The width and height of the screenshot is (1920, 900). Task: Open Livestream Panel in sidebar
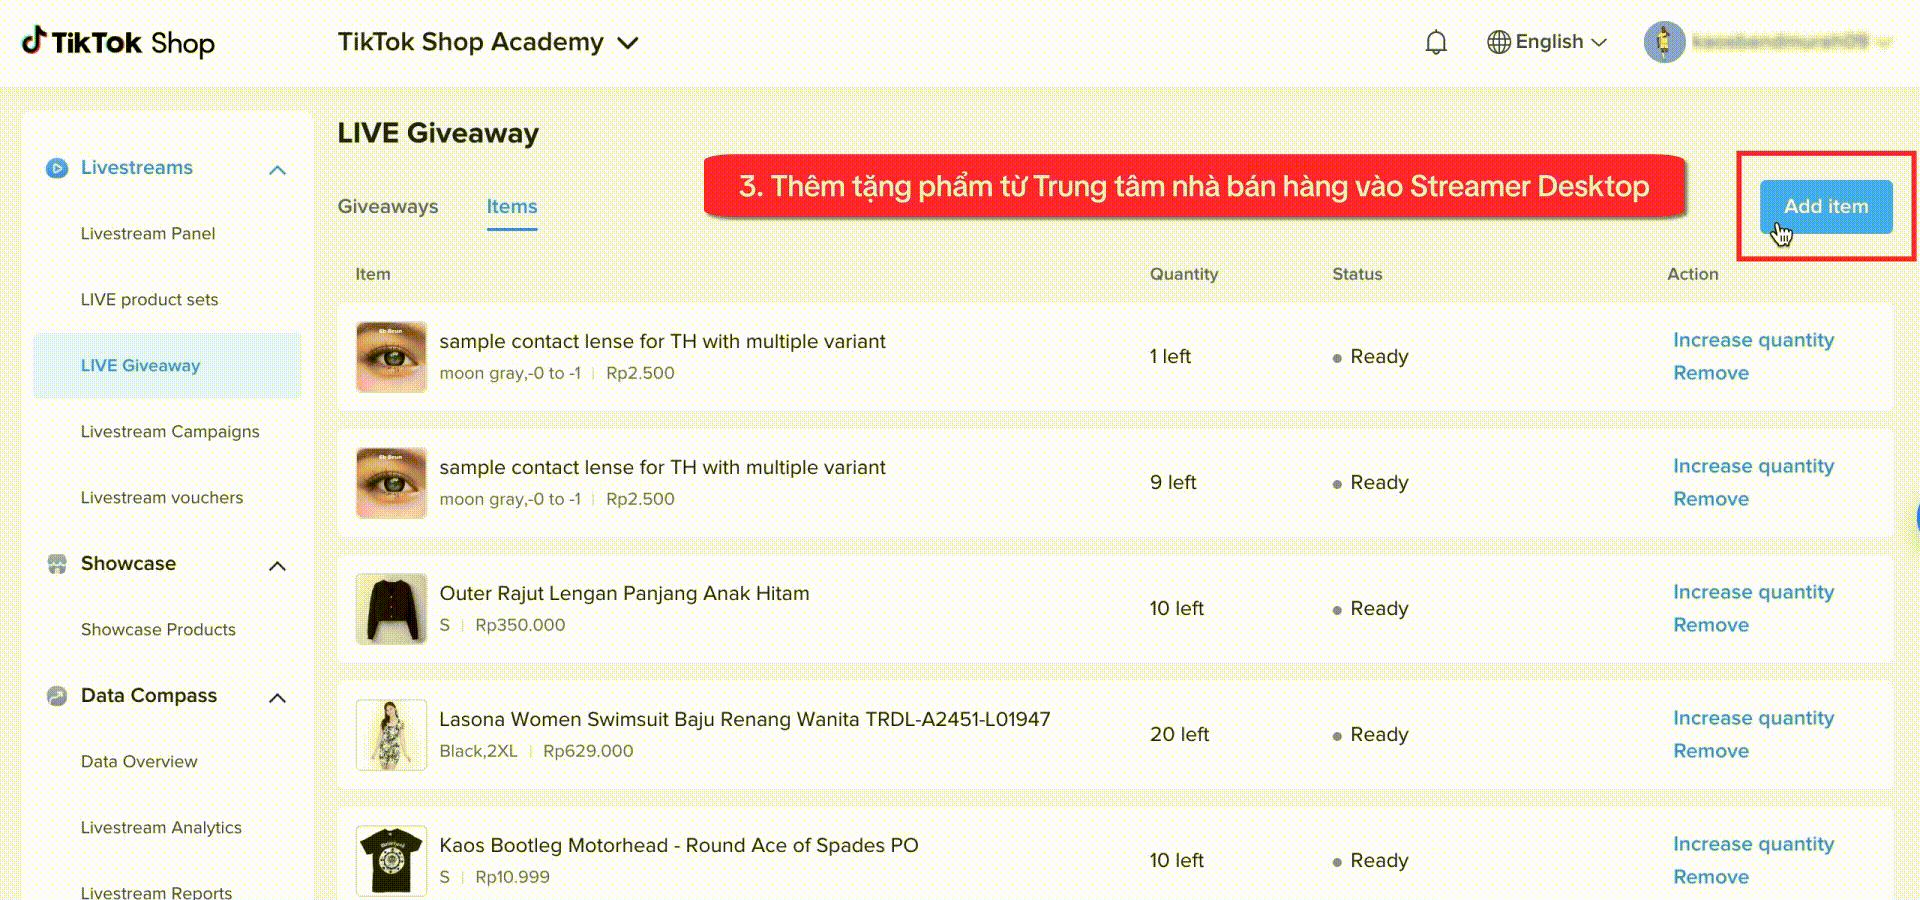coord(148,234)
